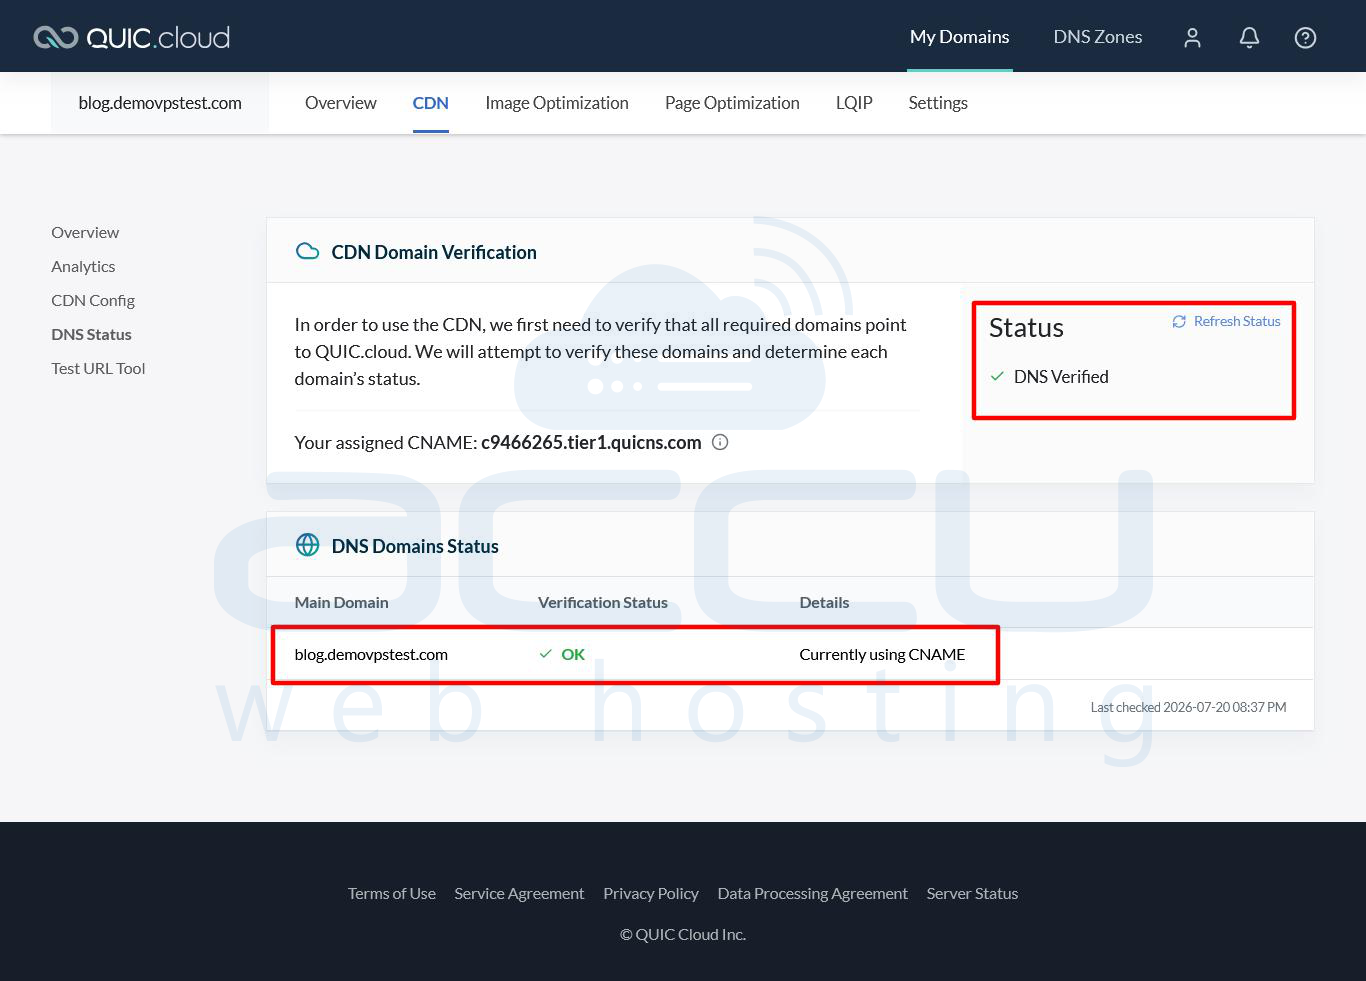Switch to the LQIP tab

[854, 103]
